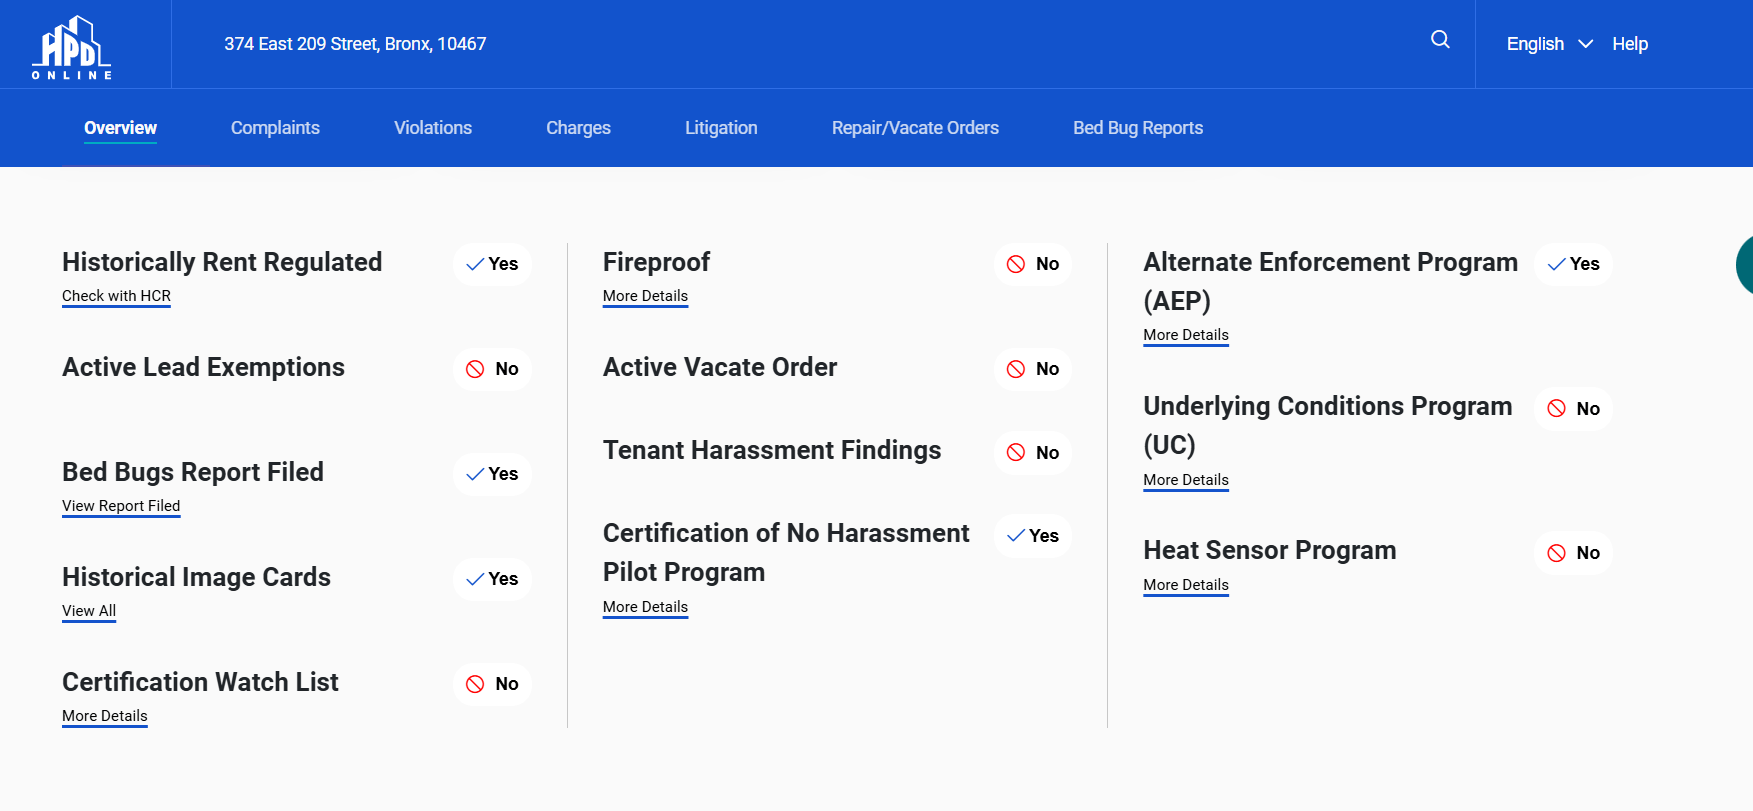
Task: Click the Historically Rent Regulated heading
Action: coord(222,262)
